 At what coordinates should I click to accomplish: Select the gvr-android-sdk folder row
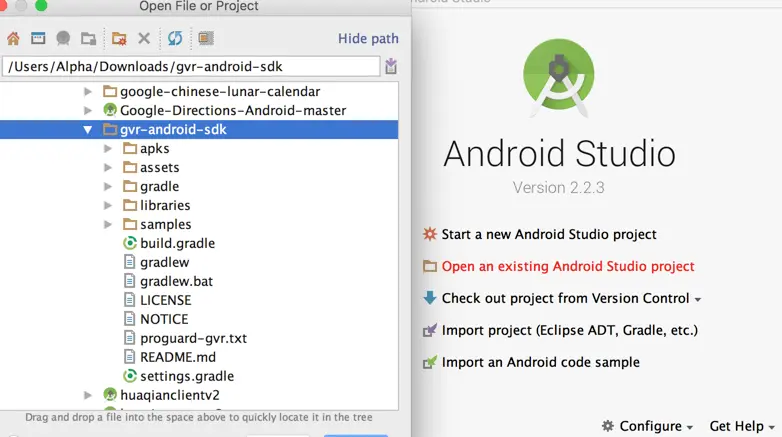pyautogui.click(x=199, y=130)
